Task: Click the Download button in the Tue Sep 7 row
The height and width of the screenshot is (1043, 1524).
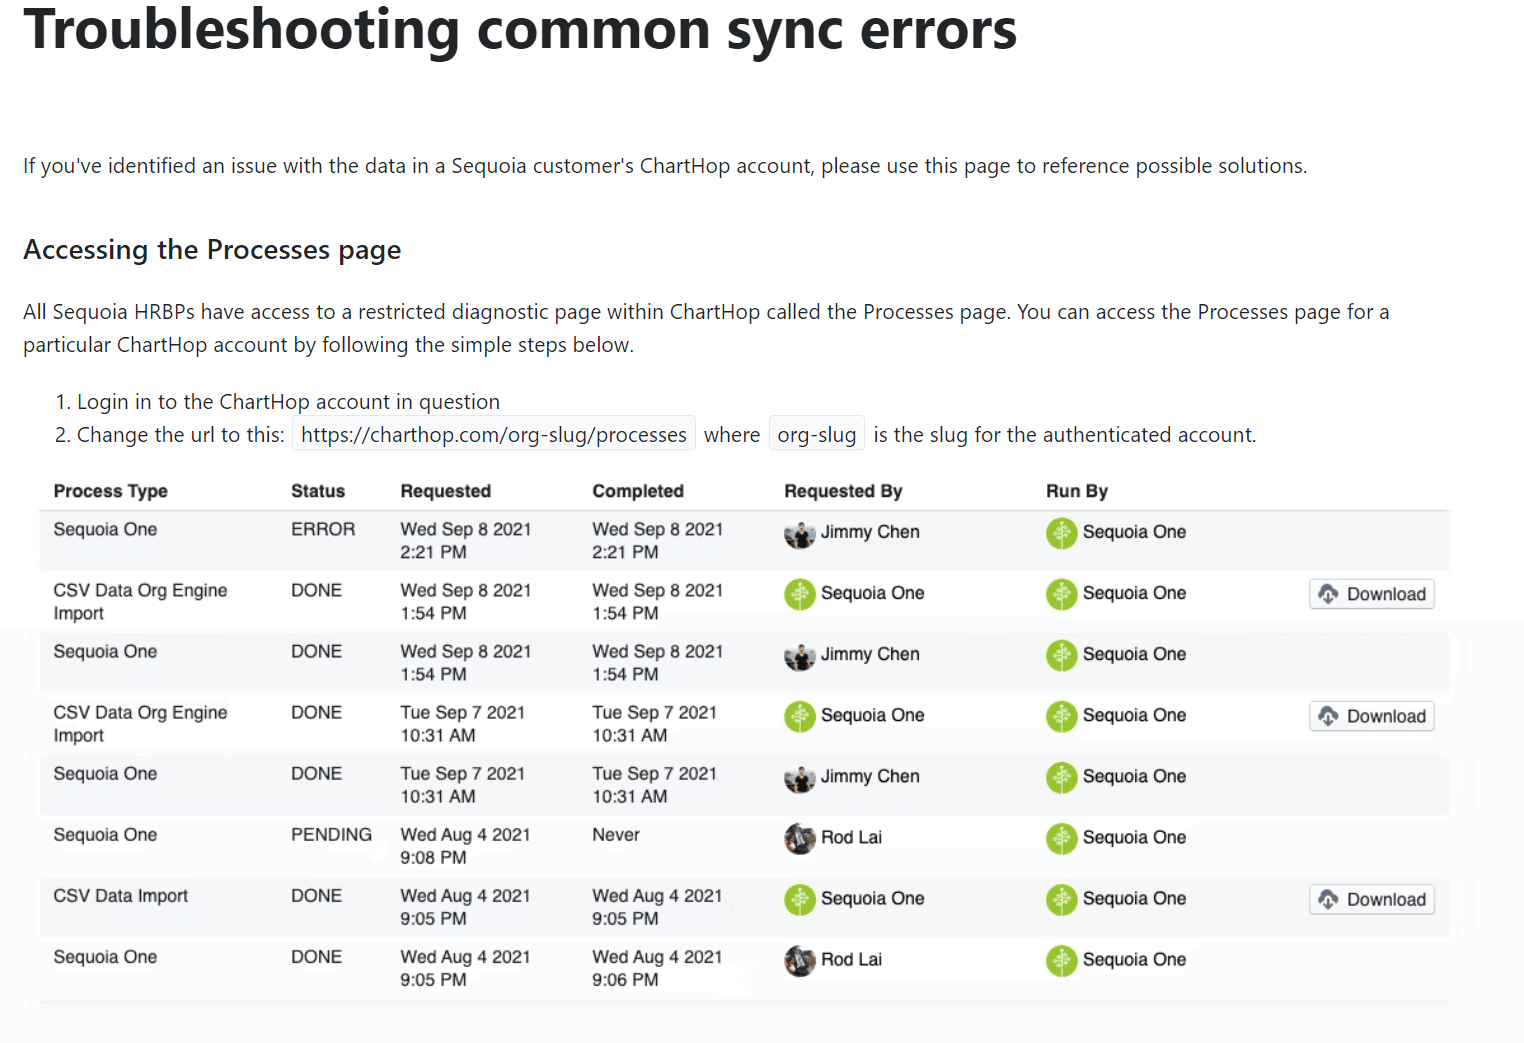Action: (x=1371, y=716)
